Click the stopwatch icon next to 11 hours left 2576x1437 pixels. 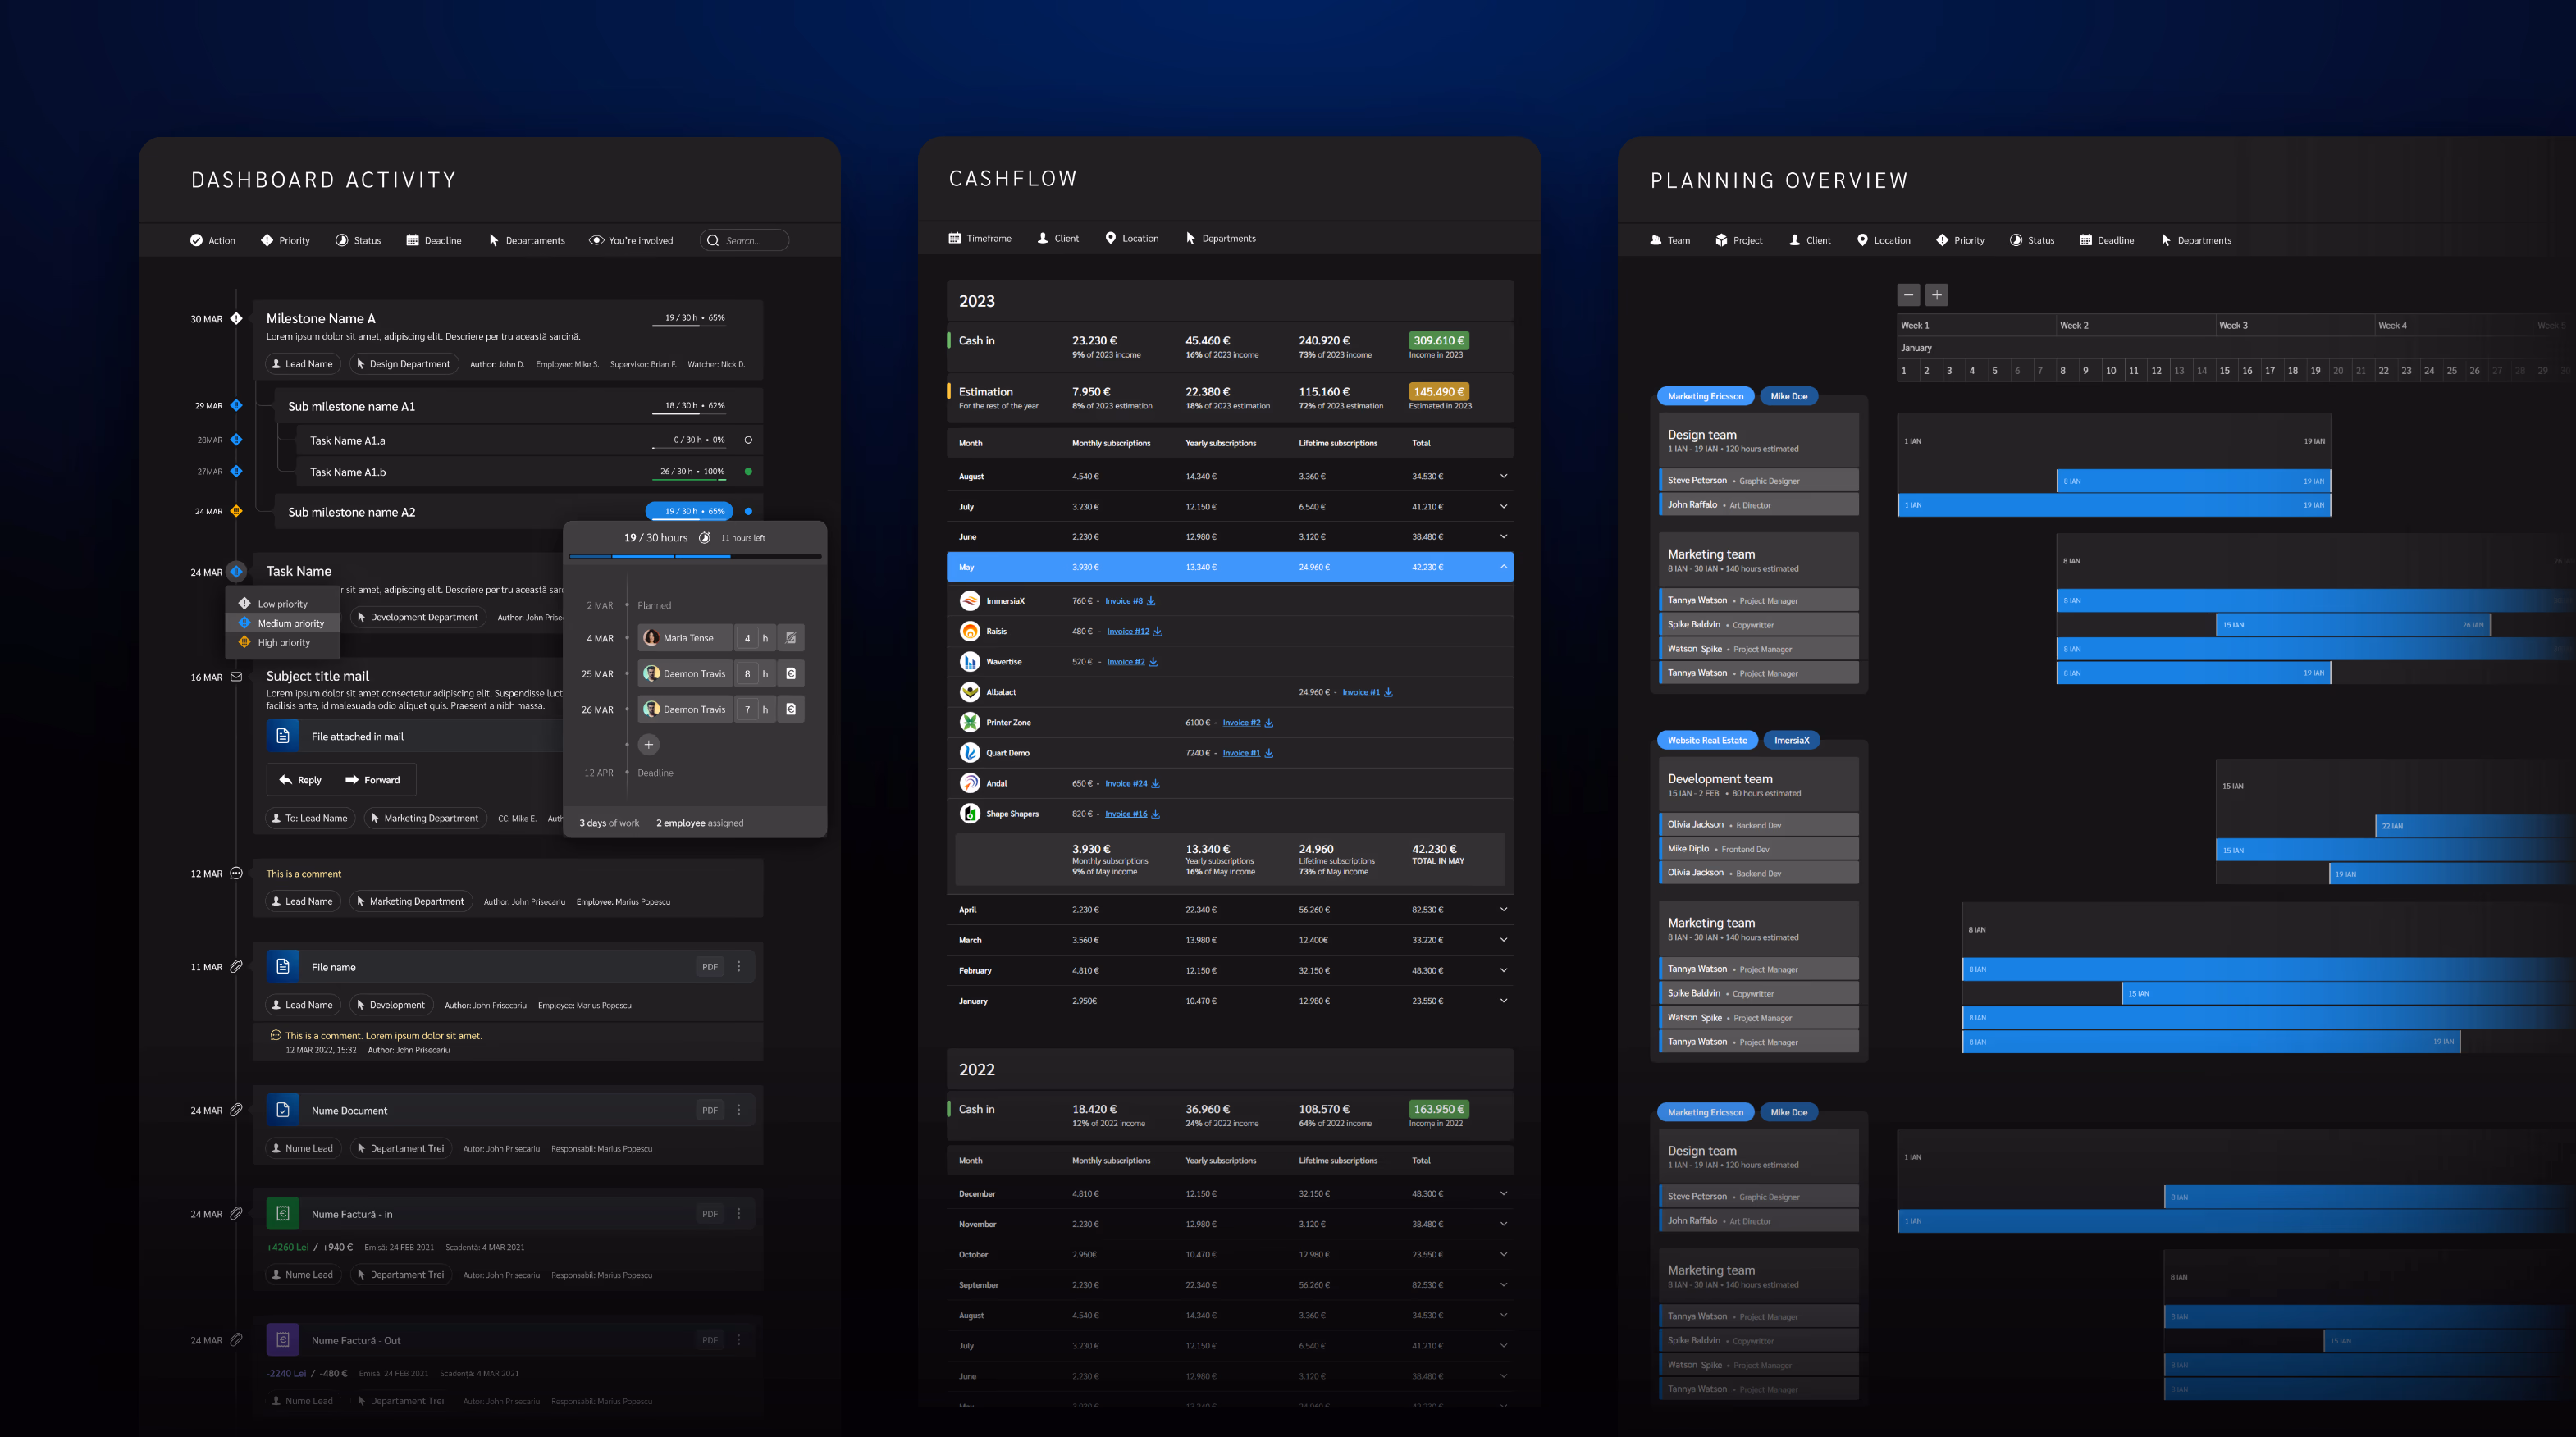coord(704,537)
